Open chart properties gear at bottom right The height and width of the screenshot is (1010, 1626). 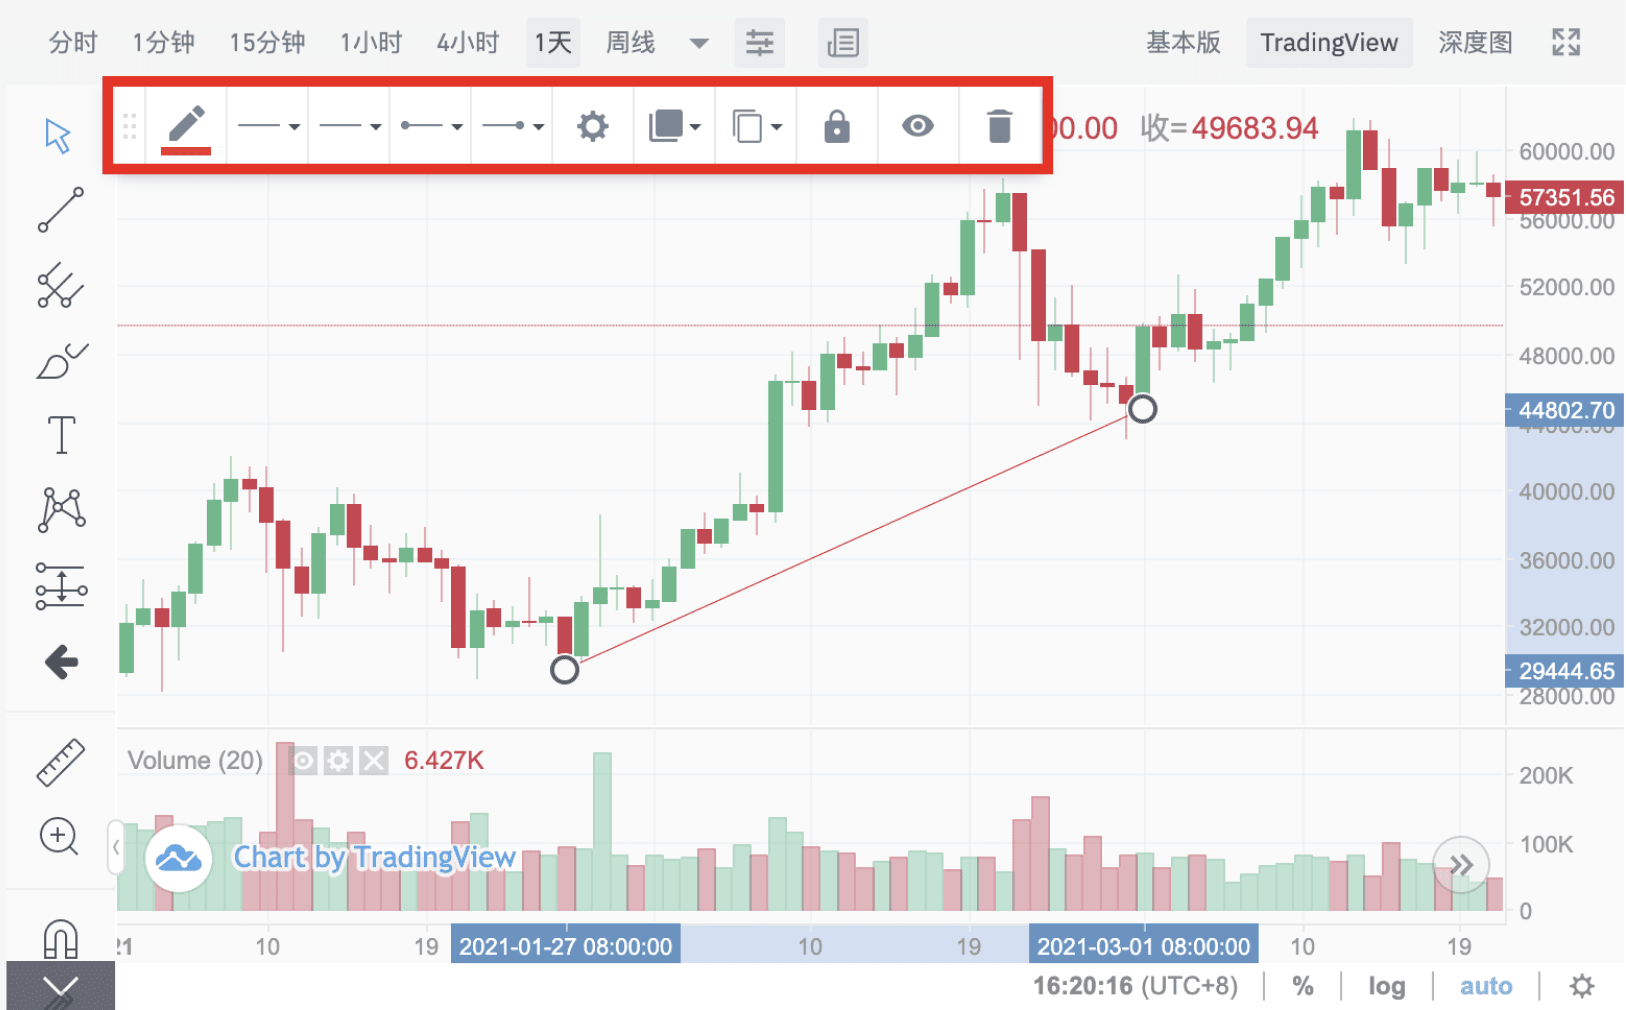1582,987
